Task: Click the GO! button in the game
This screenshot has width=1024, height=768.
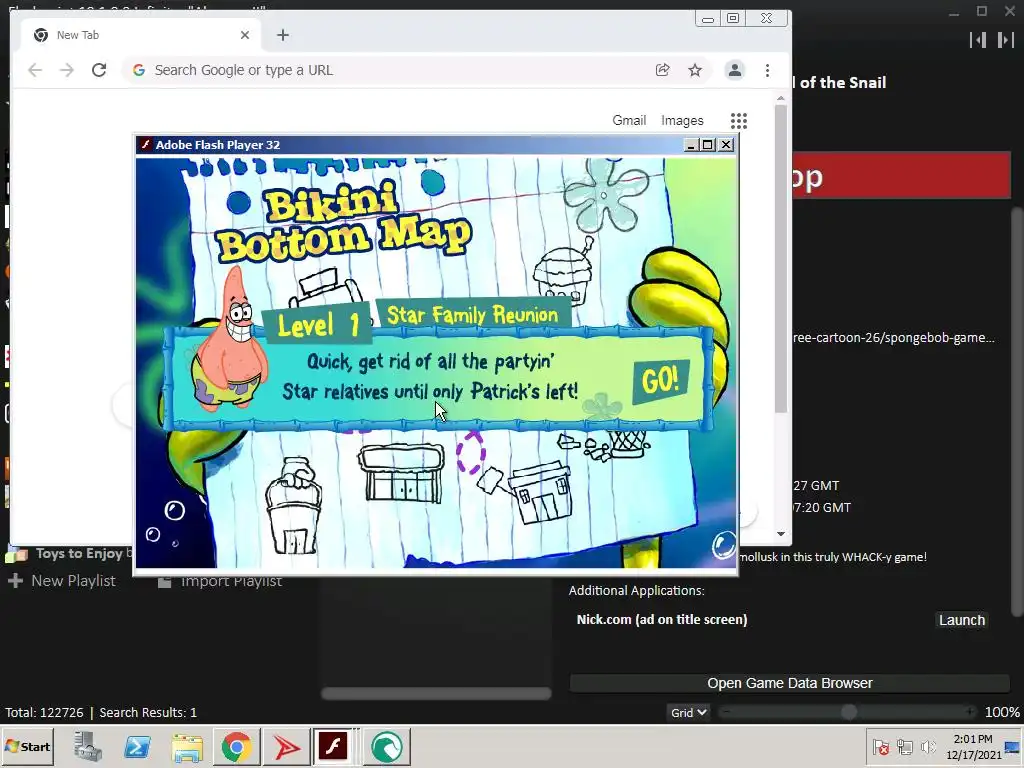Action: coord(661,381)
